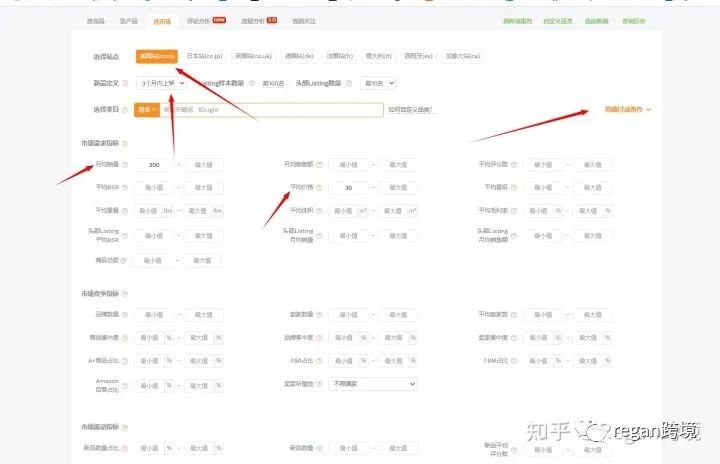Click the 平均BSR minimum value field
720x464 pixels.
(154, 187)
